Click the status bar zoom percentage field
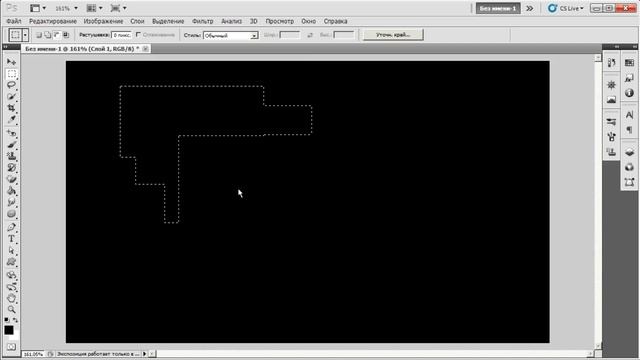This screenshot has width=640, height=360. (33, 354)
